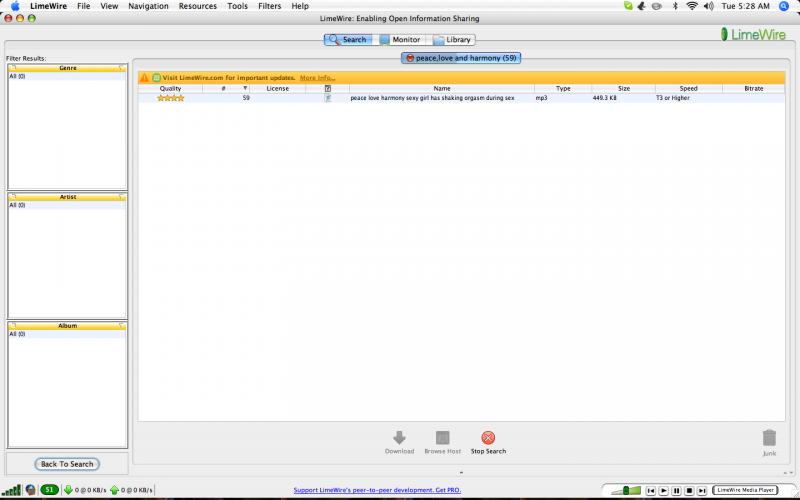The image size is (800, 500).
Task: Click the green checkmark menu bar icon
Action: point(628,6)
